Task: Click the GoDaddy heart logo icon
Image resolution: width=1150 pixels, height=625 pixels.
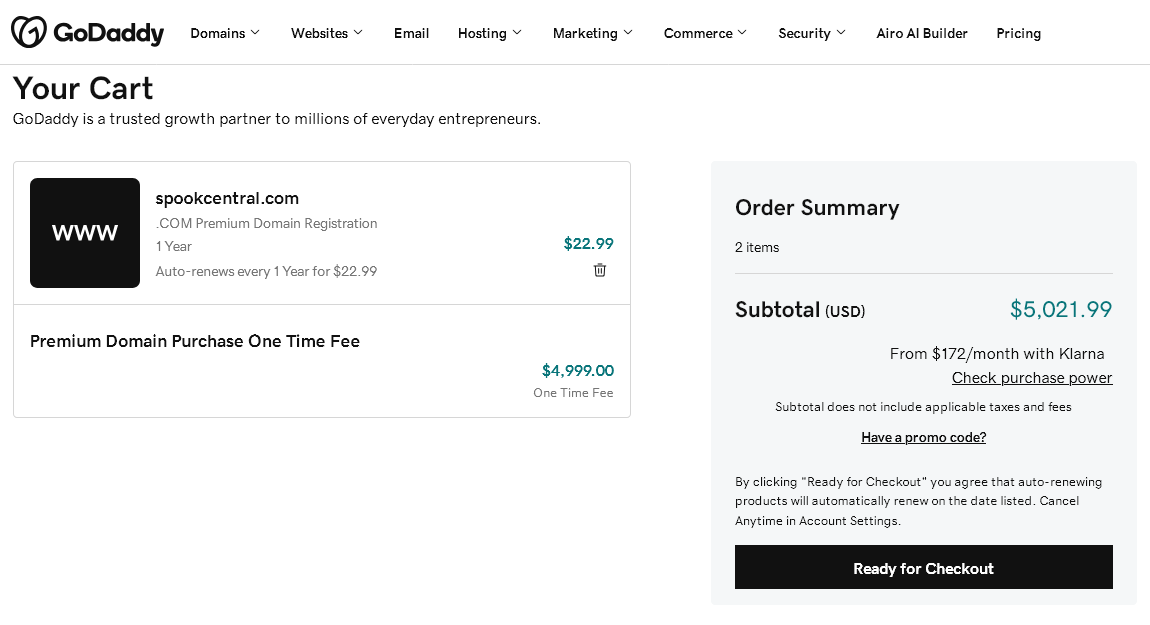Action: 29,32
